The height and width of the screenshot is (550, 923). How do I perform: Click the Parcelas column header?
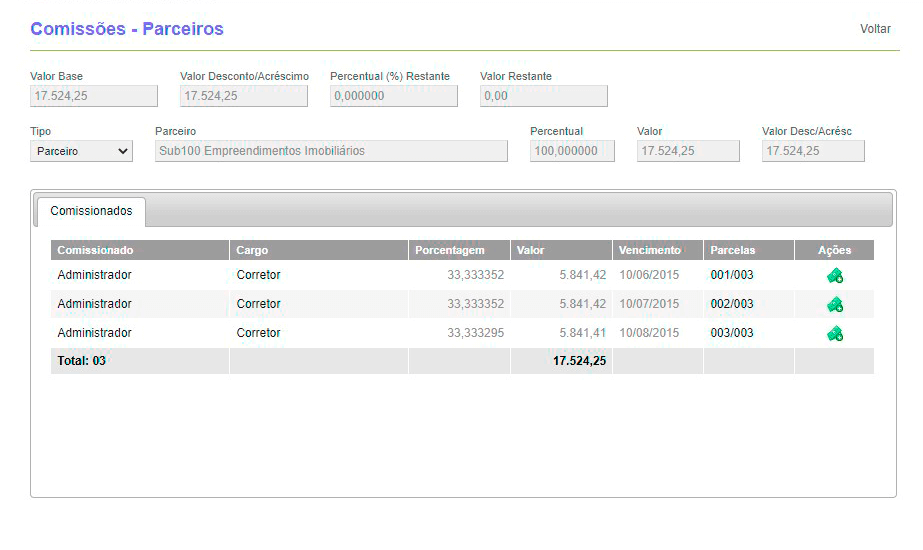pos(733,250)
